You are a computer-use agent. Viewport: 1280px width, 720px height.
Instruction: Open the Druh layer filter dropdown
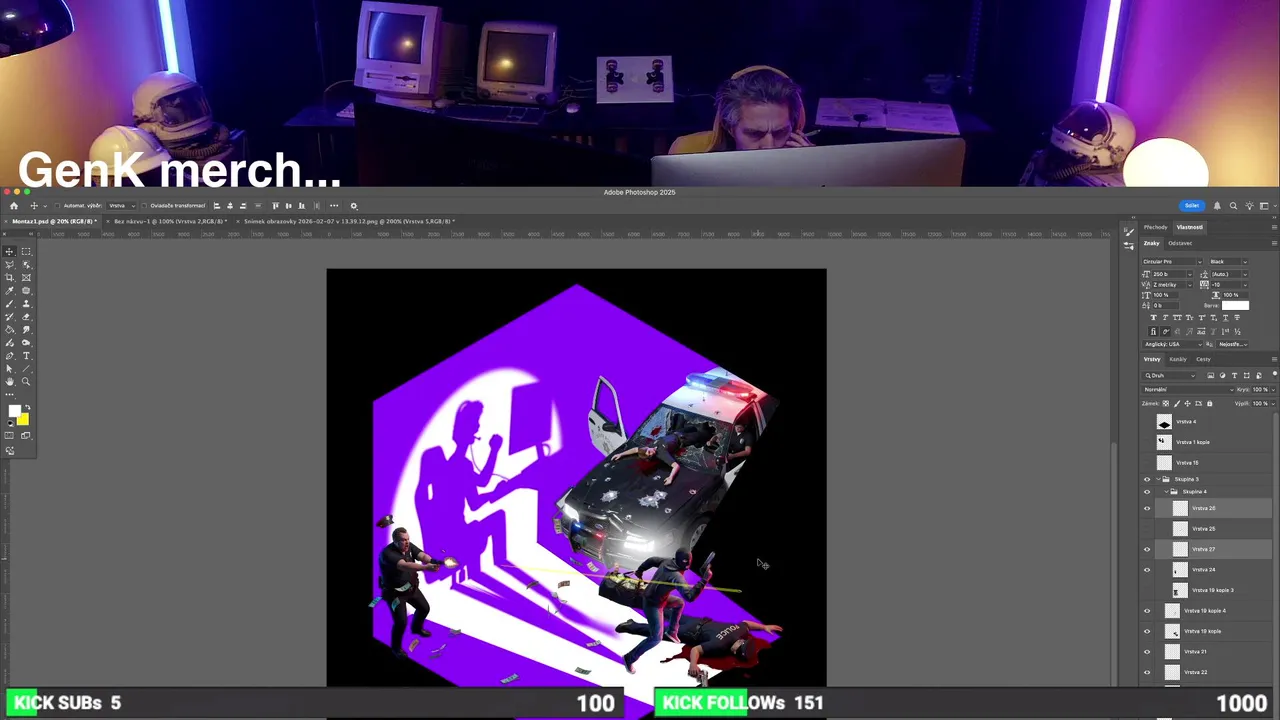(1168, 375)
